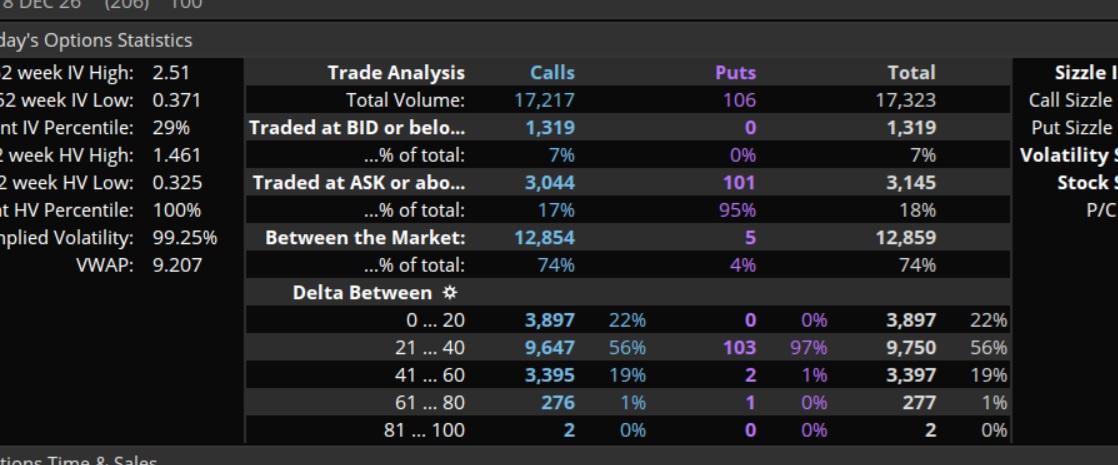Click puts 97% in delta 21-40 row
Image resolution: width=1118 pixels, height=465 pixels.
pos(809,348)
